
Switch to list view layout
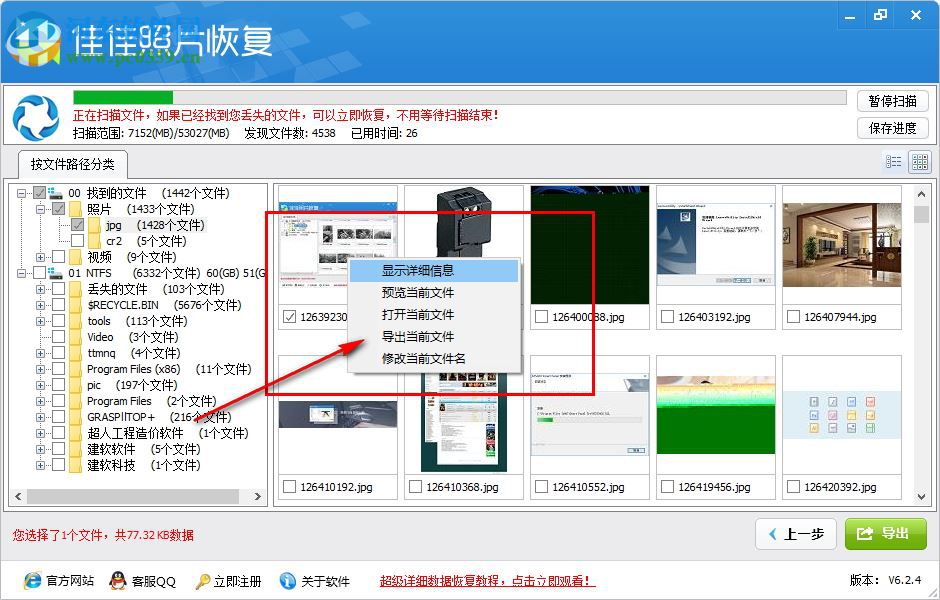895,160
